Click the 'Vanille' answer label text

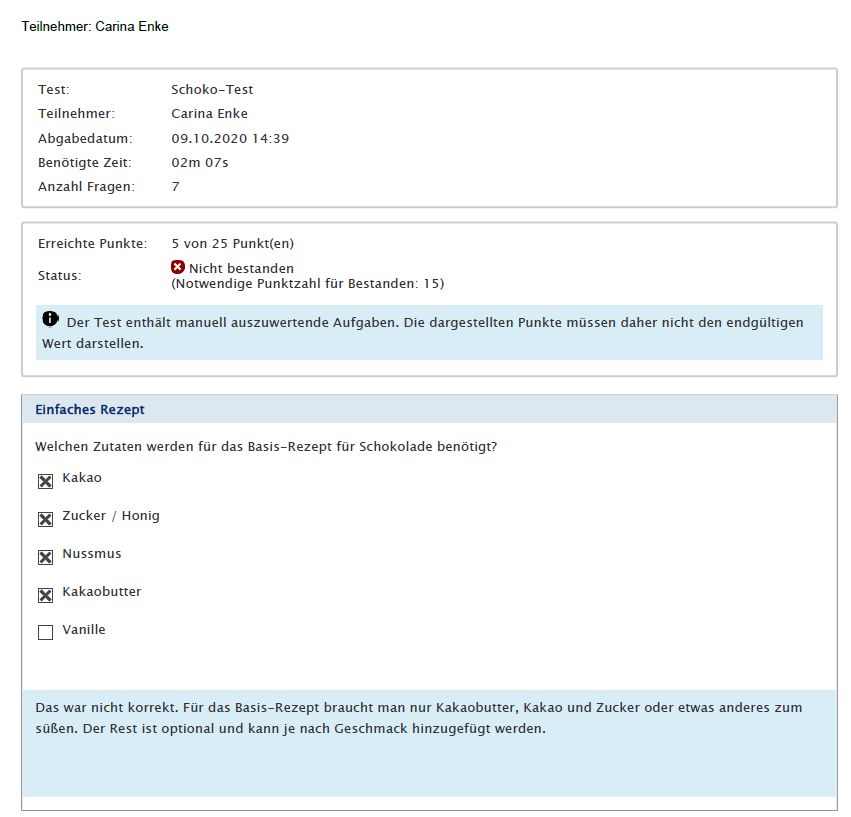pos(83,630)
